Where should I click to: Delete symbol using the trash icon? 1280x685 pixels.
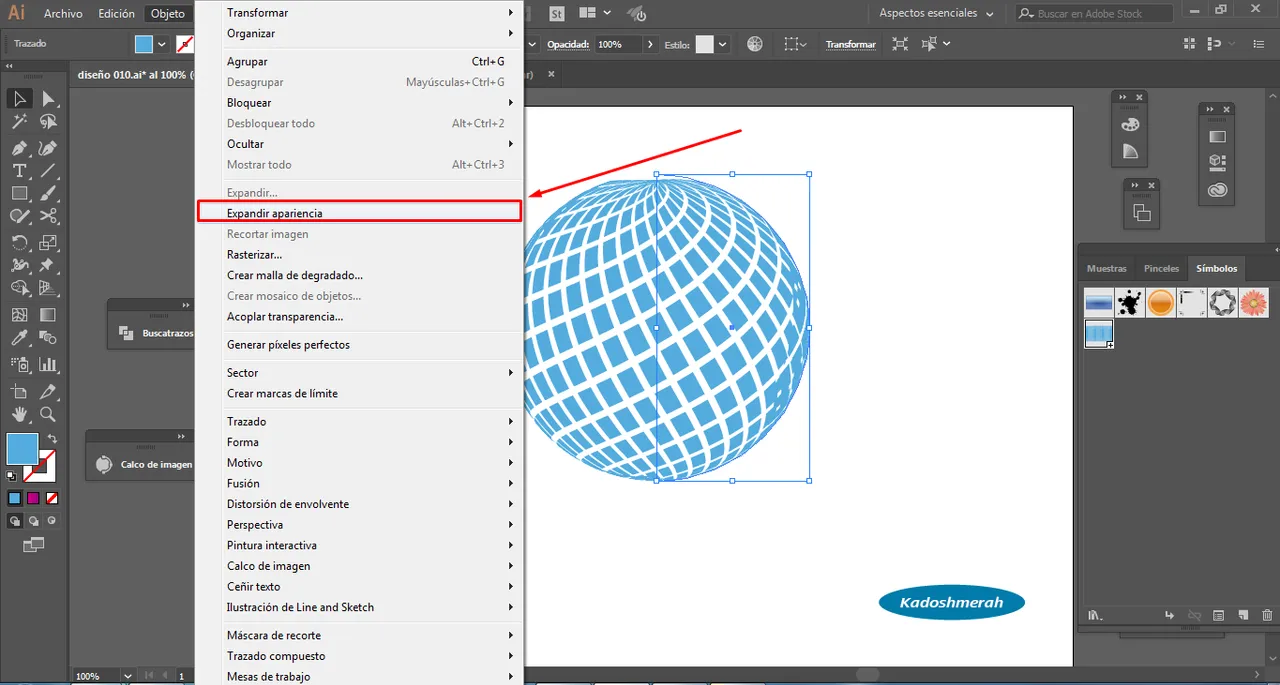(1267, 615)
